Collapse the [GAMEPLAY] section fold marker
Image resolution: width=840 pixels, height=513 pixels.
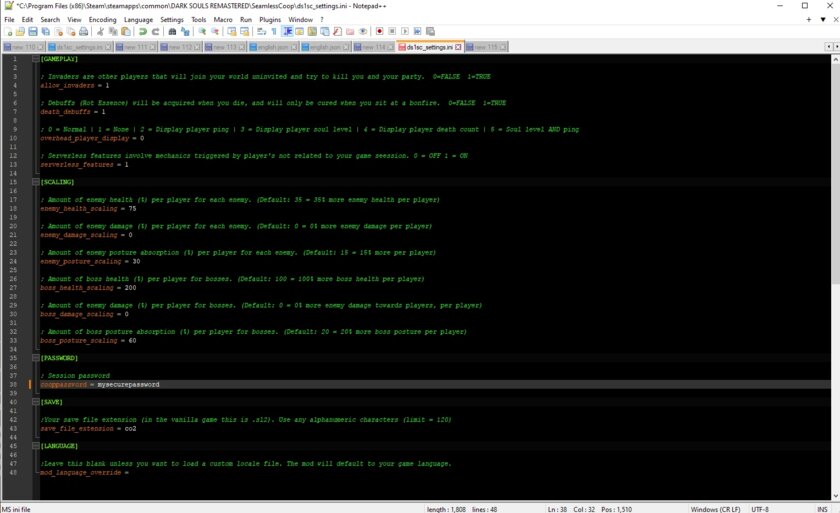pyautogui.click(x=35, y=59)
